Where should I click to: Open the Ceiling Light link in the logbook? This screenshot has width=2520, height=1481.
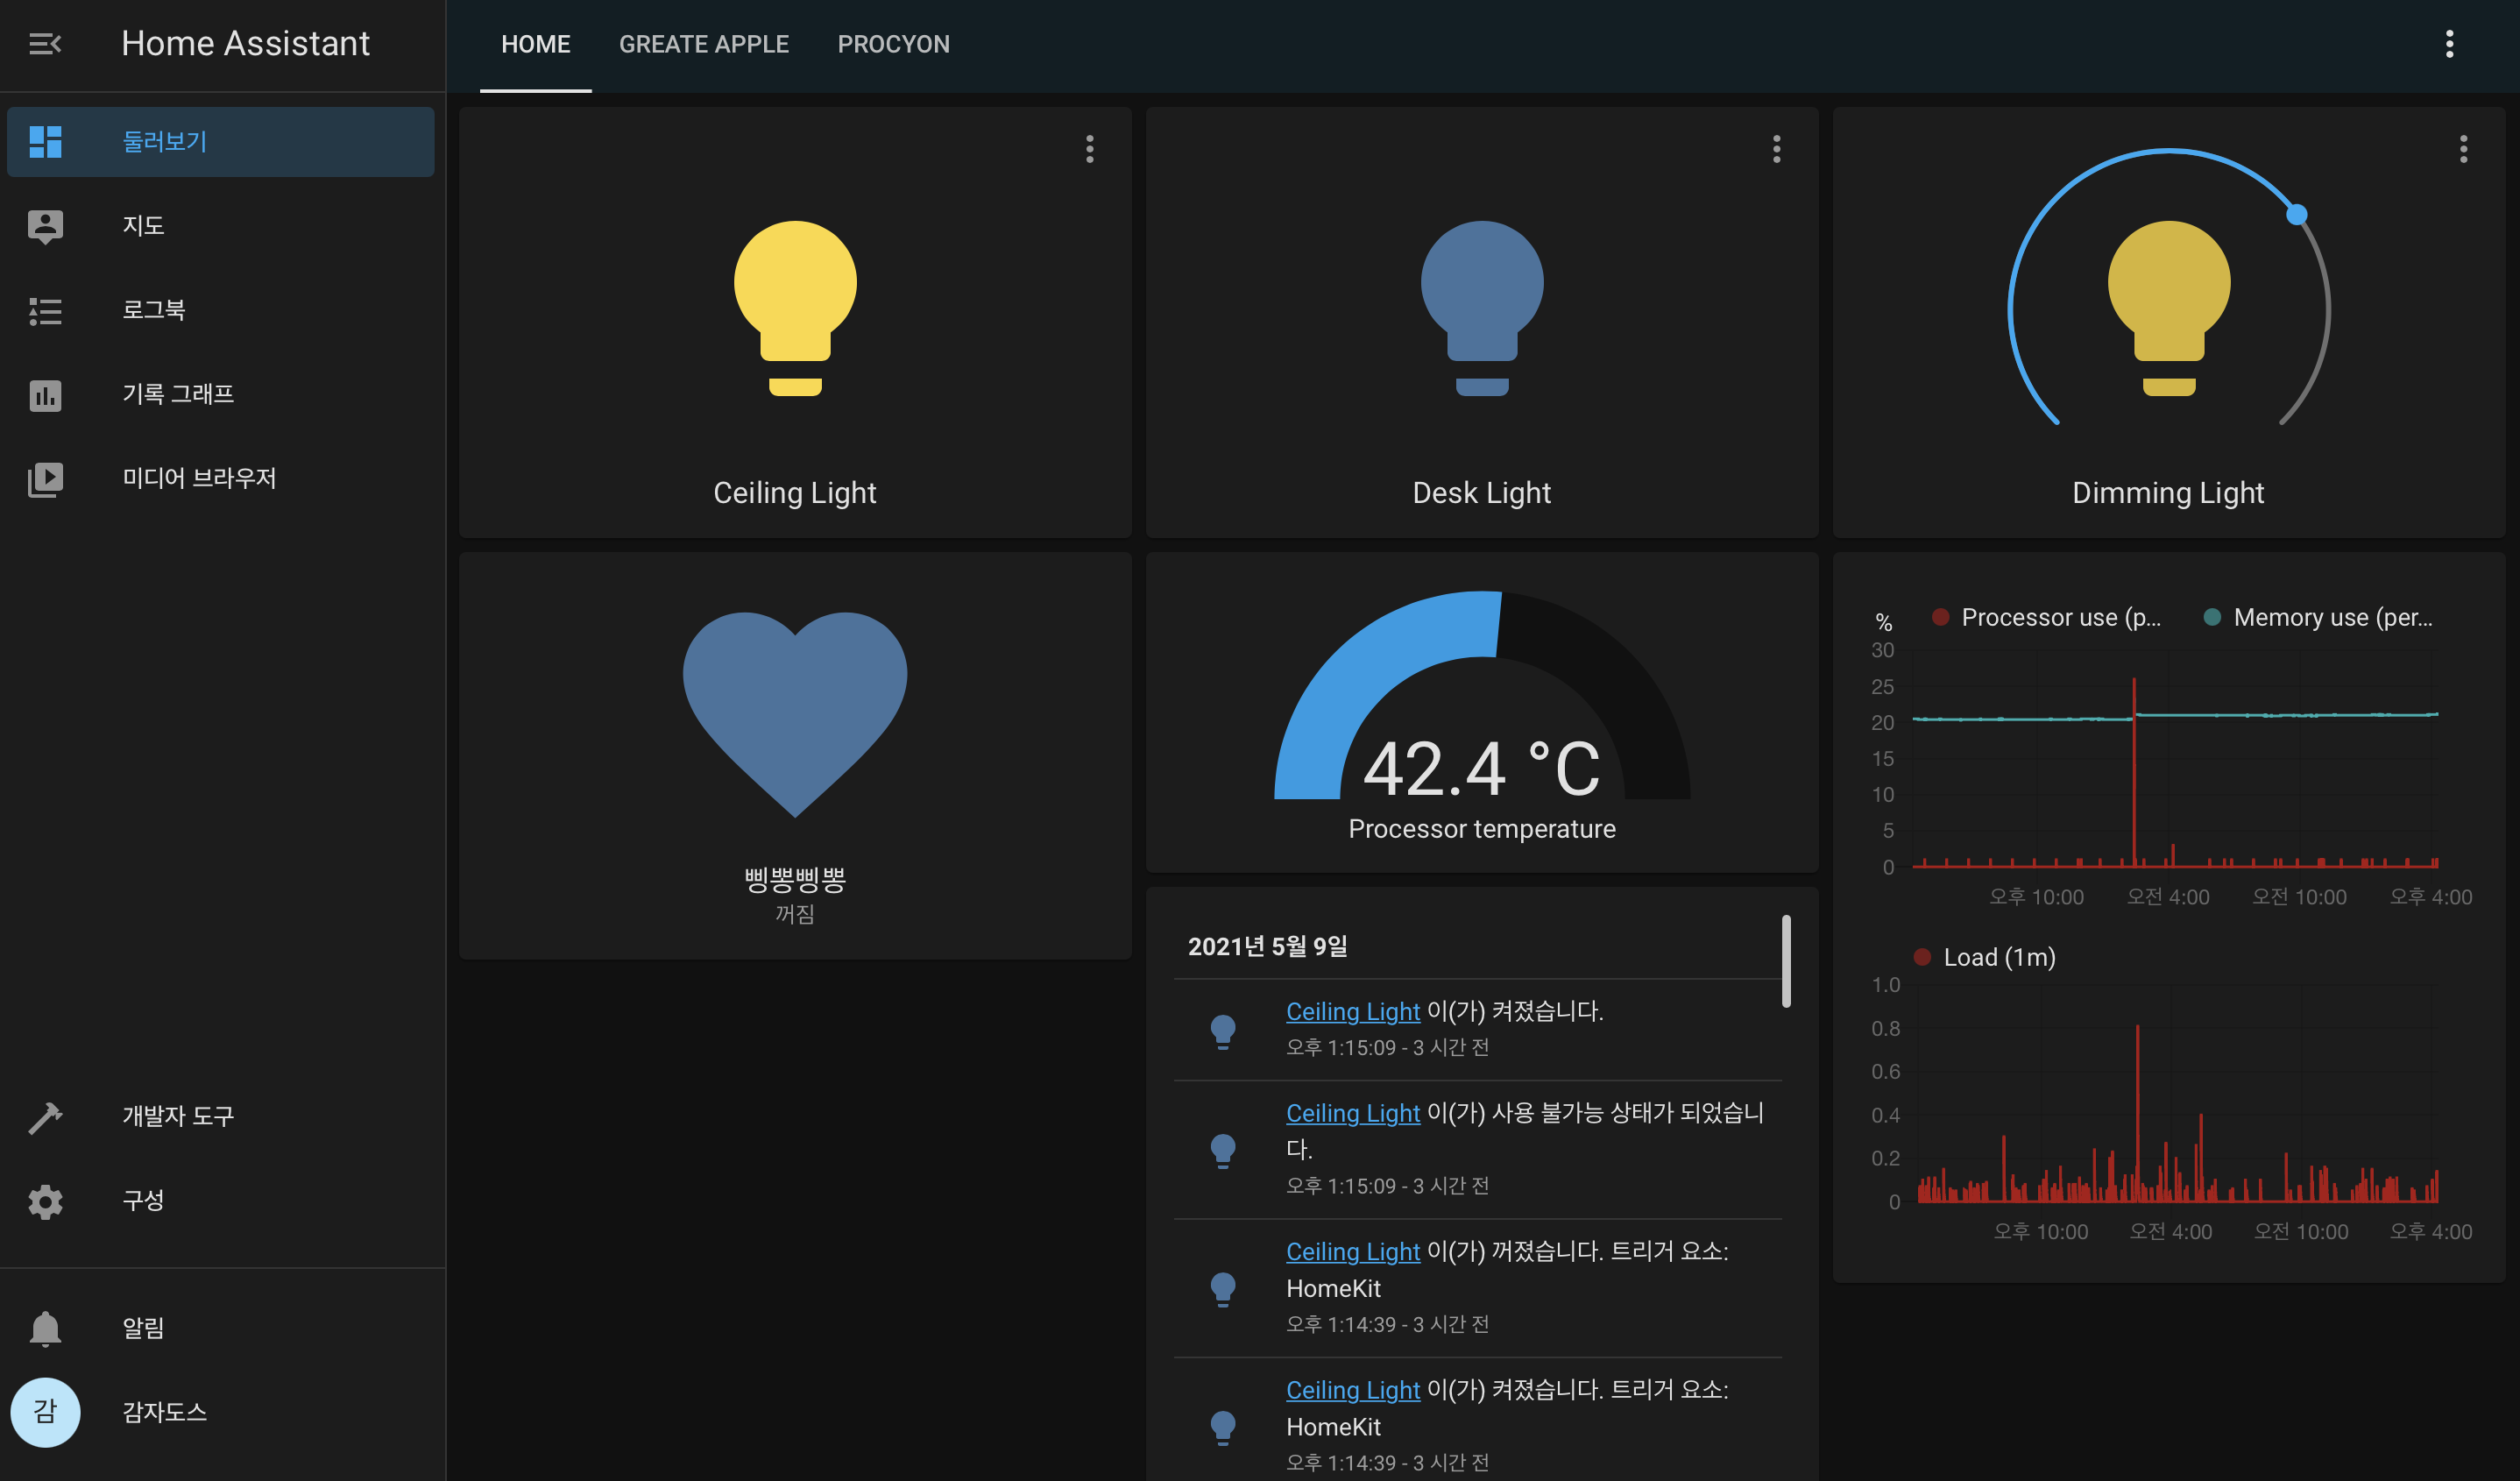tap(1352, 1011)
